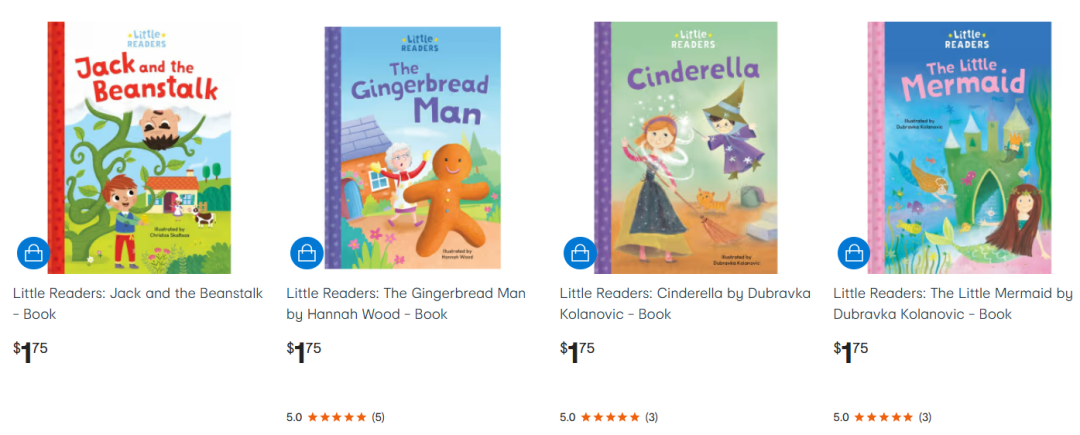Add The Gingerbread Man to bag

click(307, 253)
